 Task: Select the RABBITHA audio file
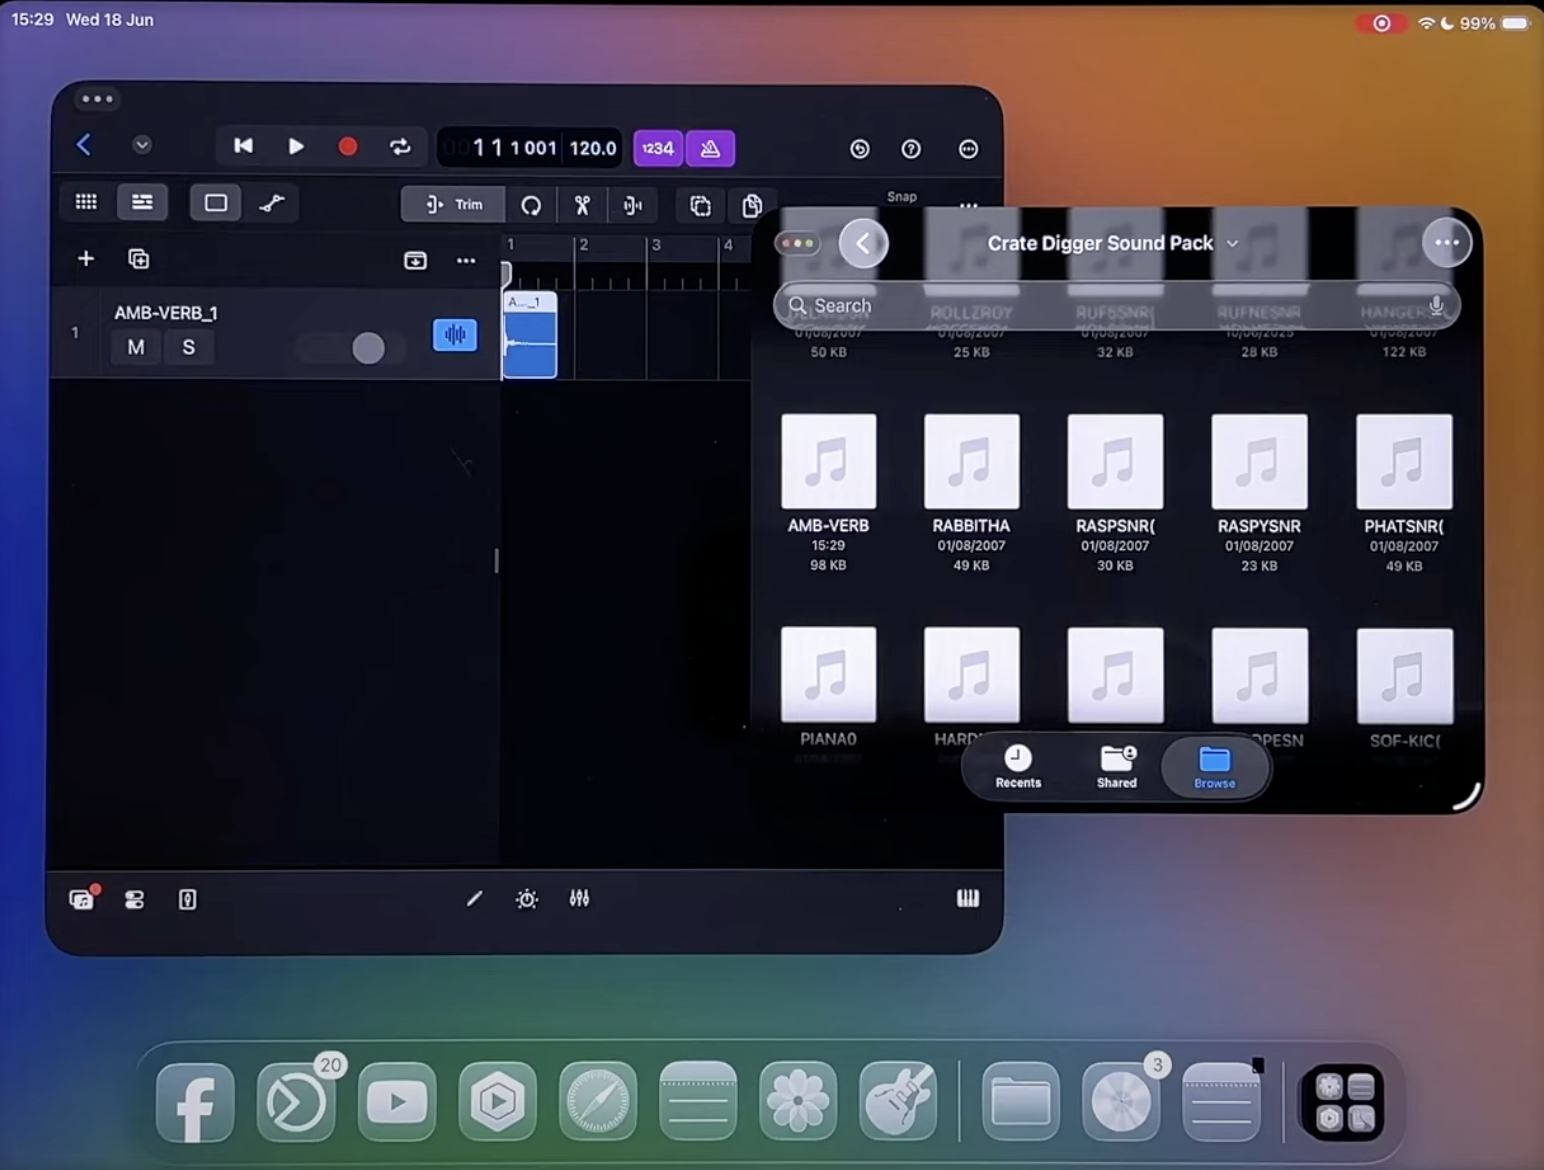point(971,463)
